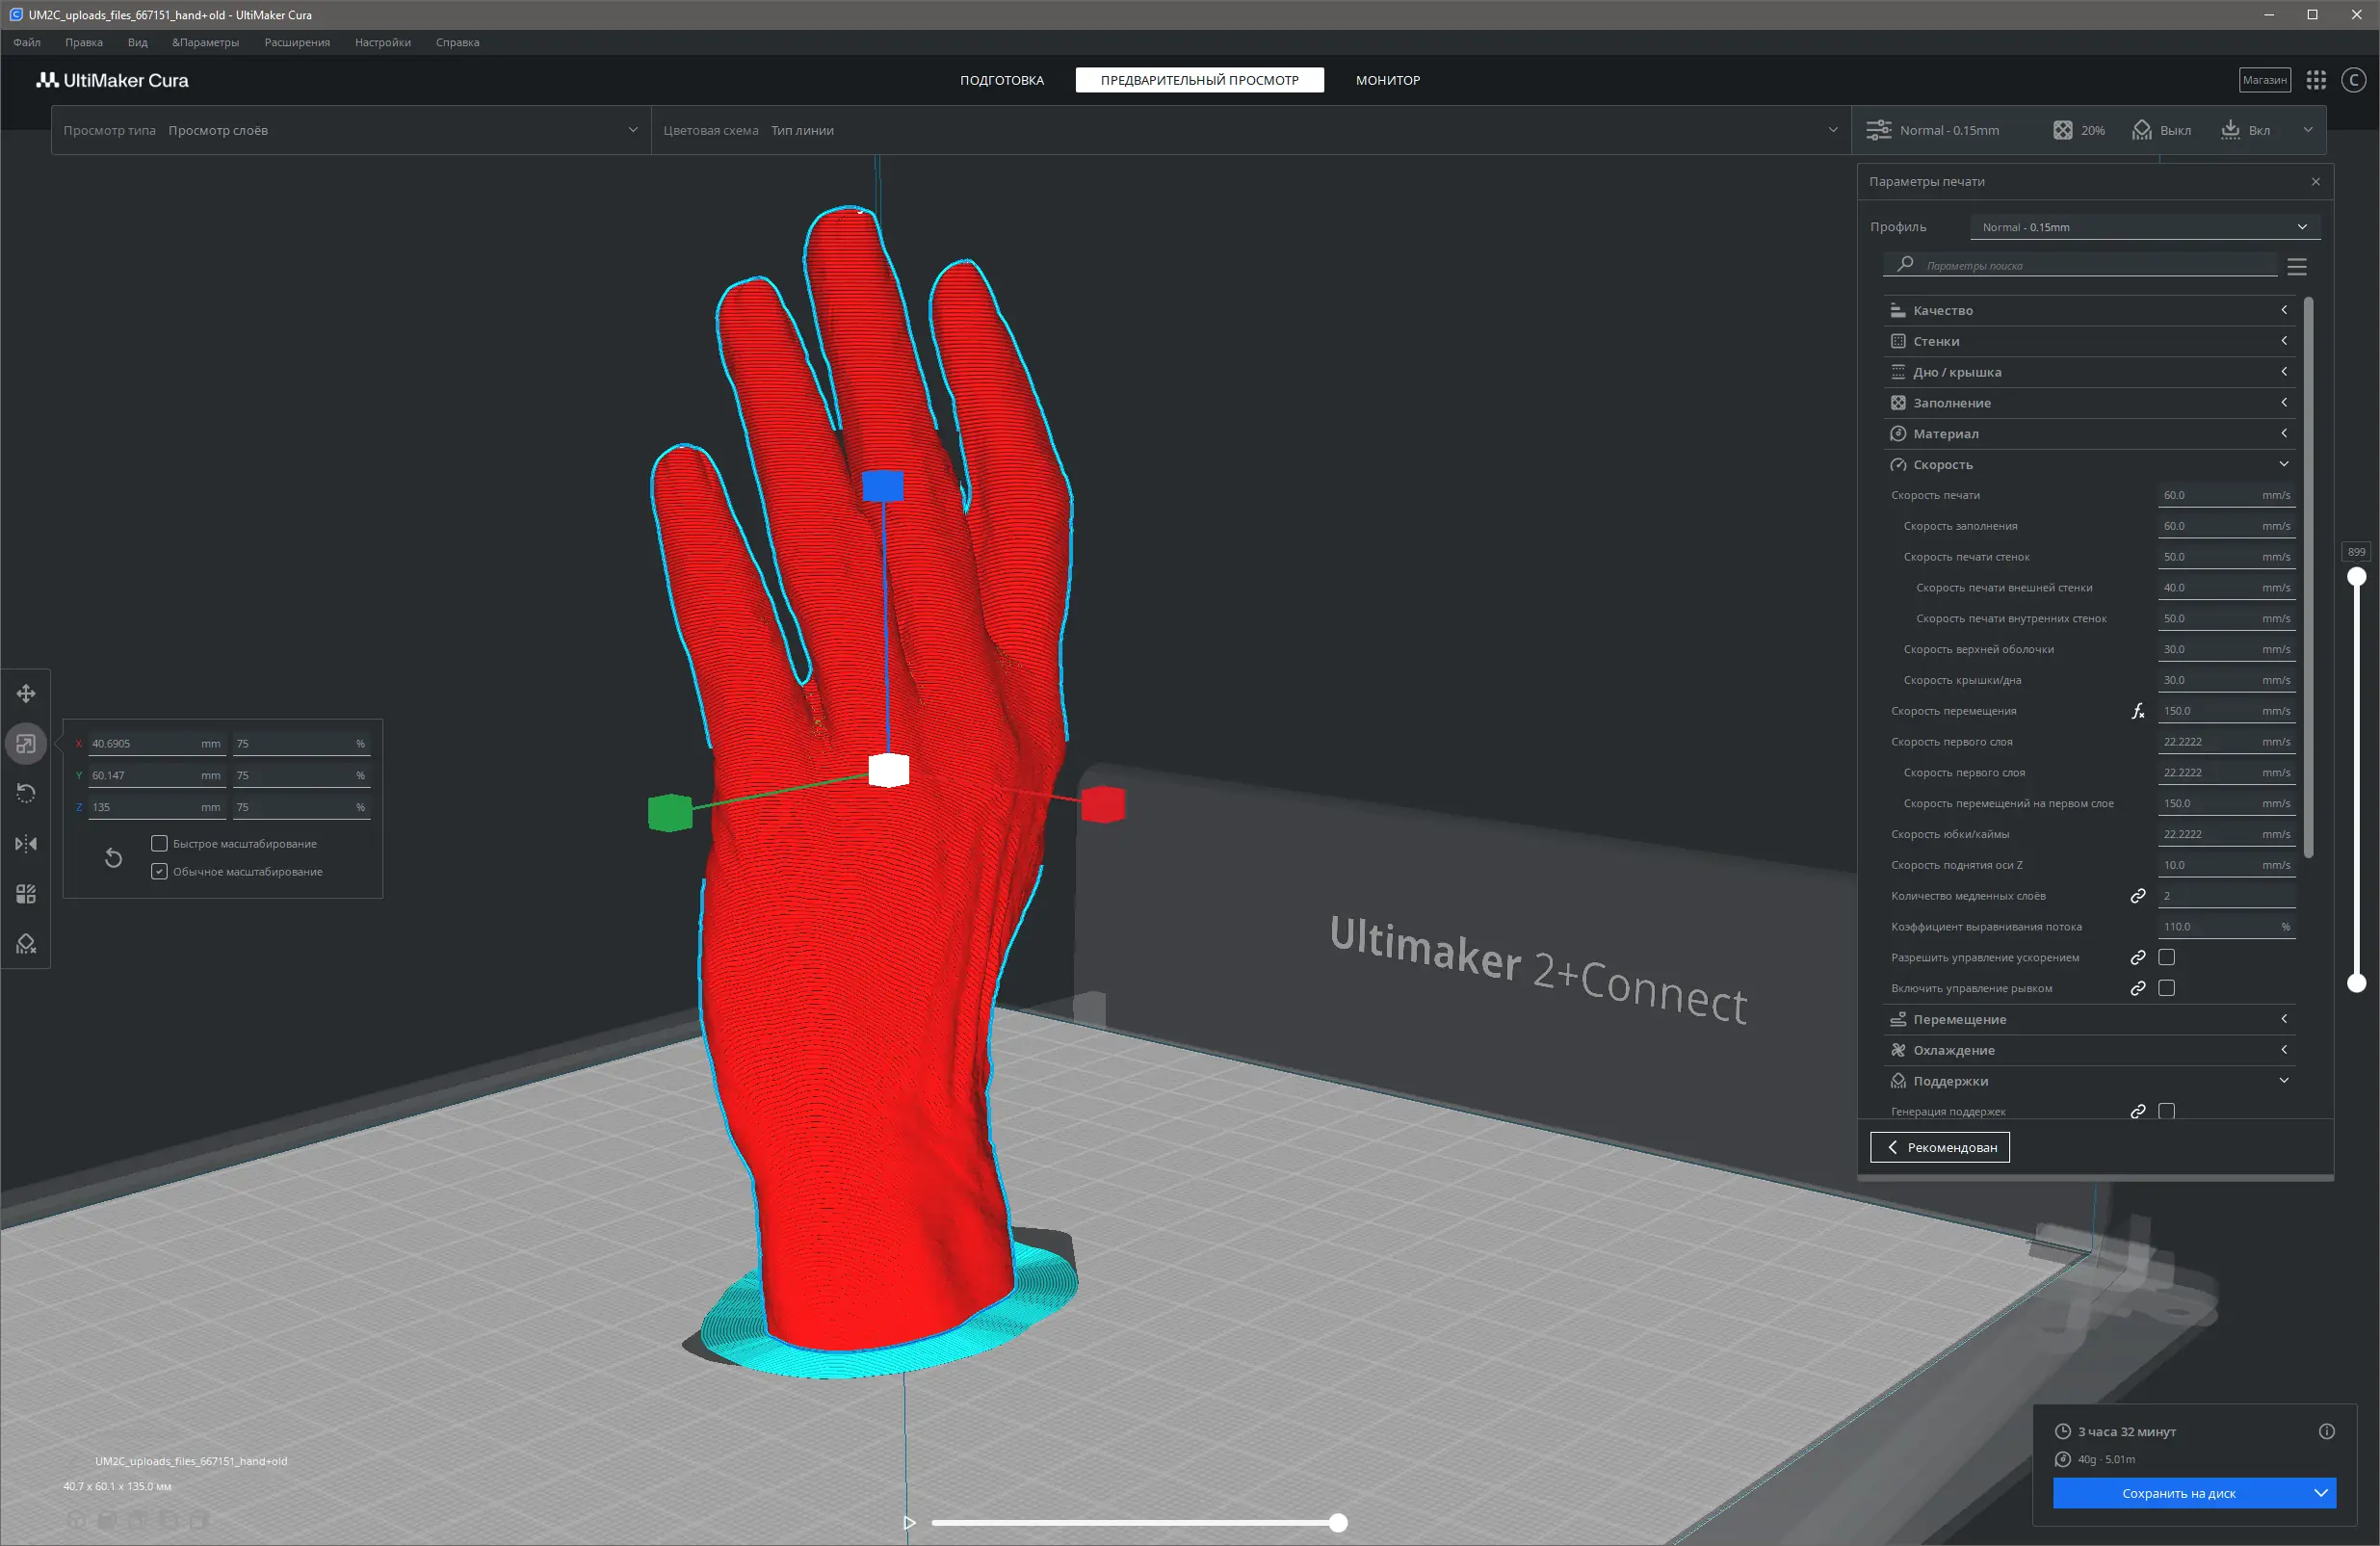
Task: Select the Mirror tool icon
Action: pyautogui.click(x=26, y=843)
